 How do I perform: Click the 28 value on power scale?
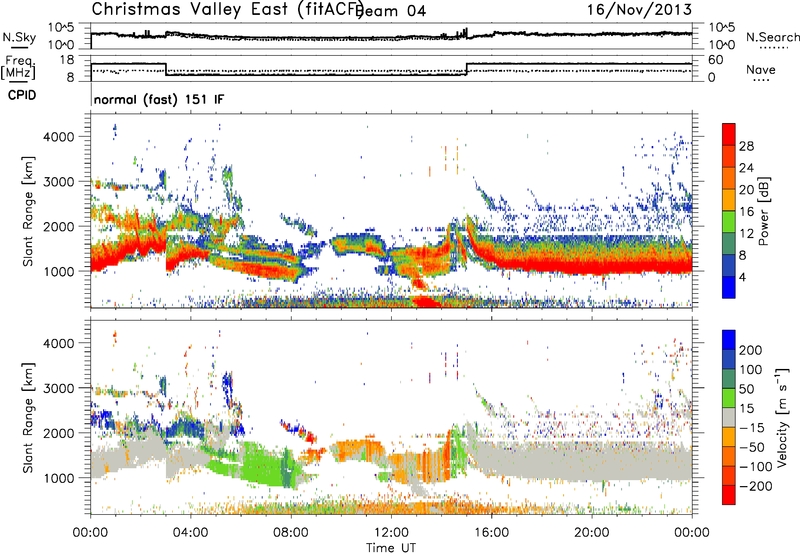pos(746,146)
